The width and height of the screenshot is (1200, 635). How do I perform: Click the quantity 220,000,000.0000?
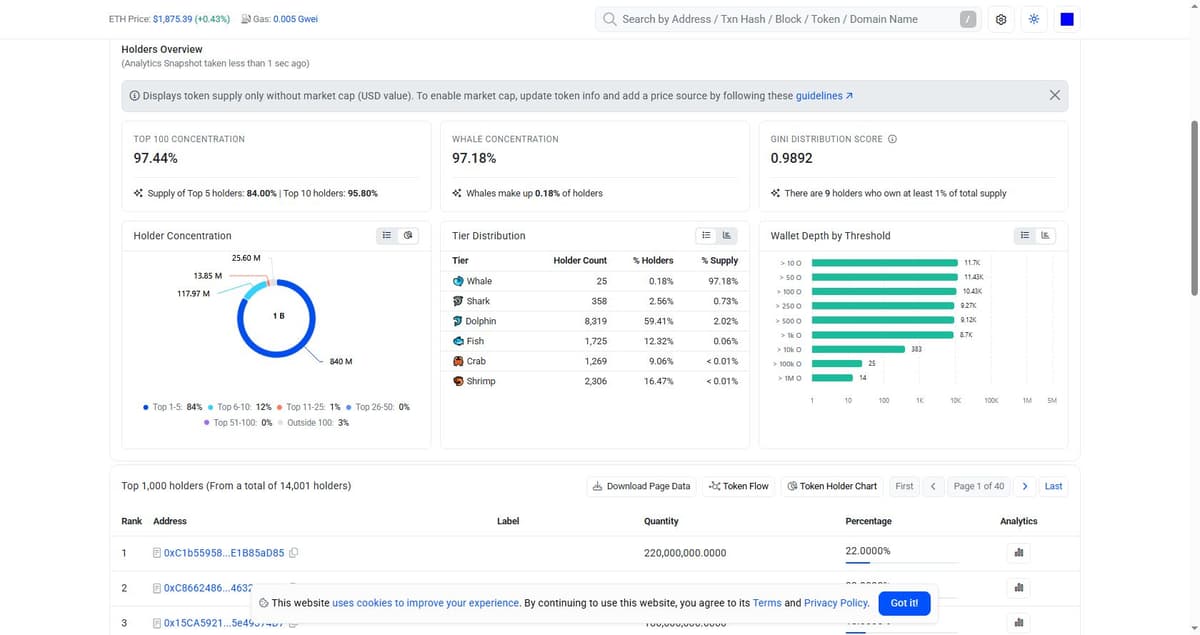click(x=685, y=552)
